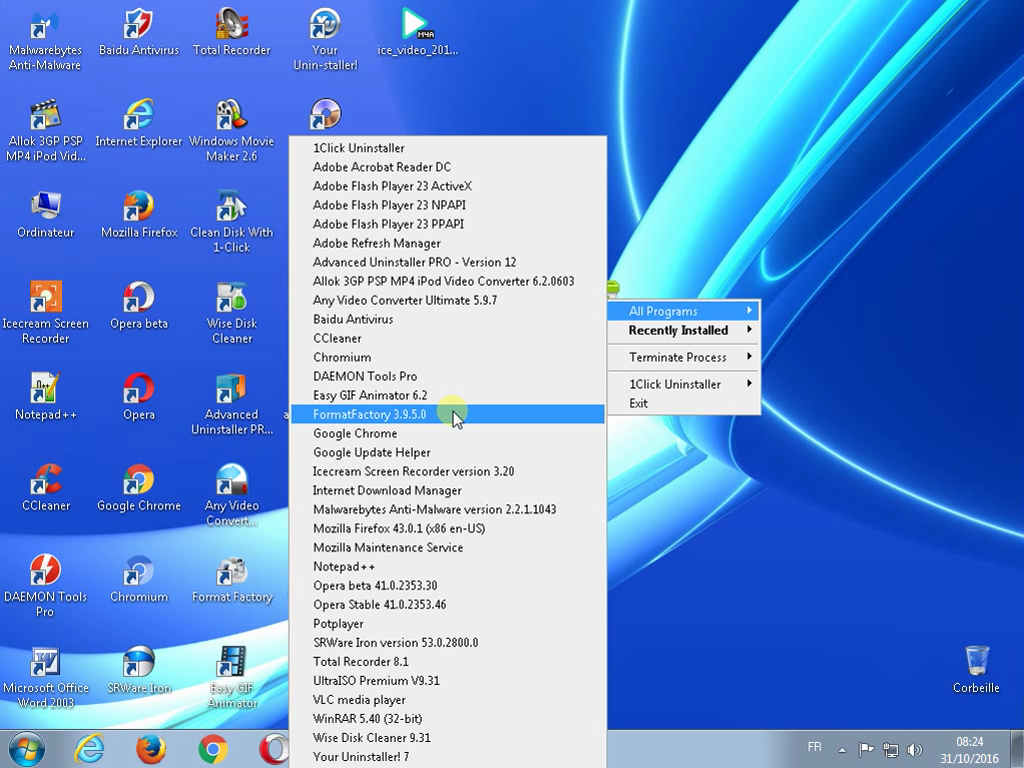Open Windows Movie Maker 2.6 shortcut
The image size is (1024, 768).
[231, 131]
